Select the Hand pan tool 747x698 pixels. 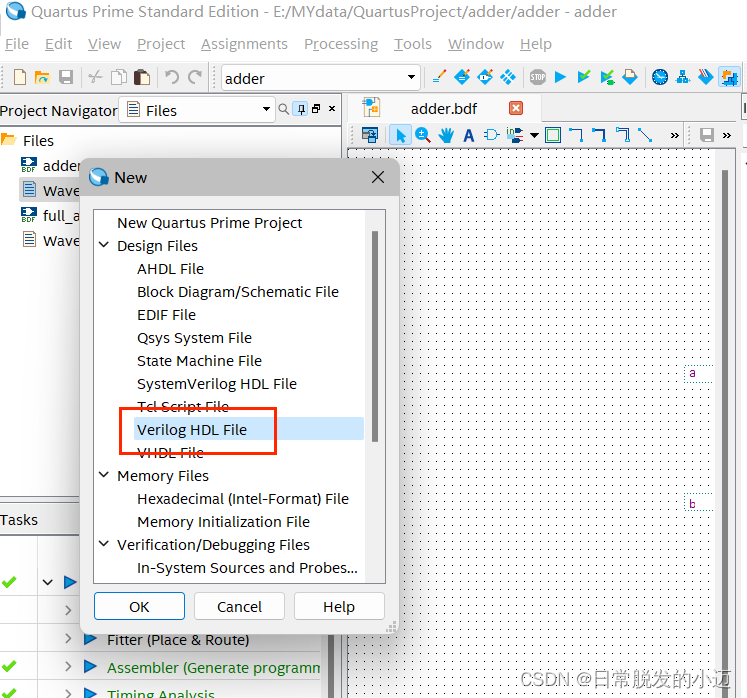pyautogui.click(x=446, y=135)
